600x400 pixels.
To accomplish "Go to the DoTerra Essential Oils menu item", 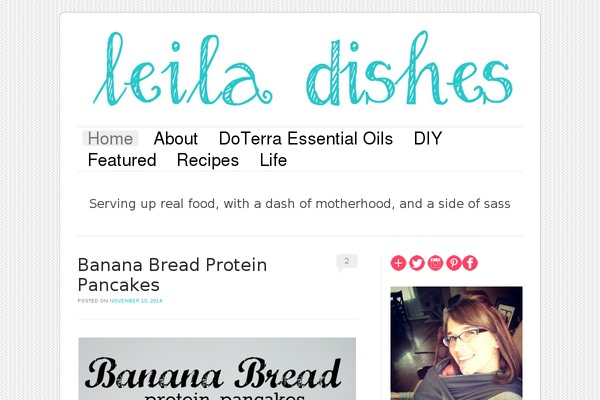I will pos(306,138).
